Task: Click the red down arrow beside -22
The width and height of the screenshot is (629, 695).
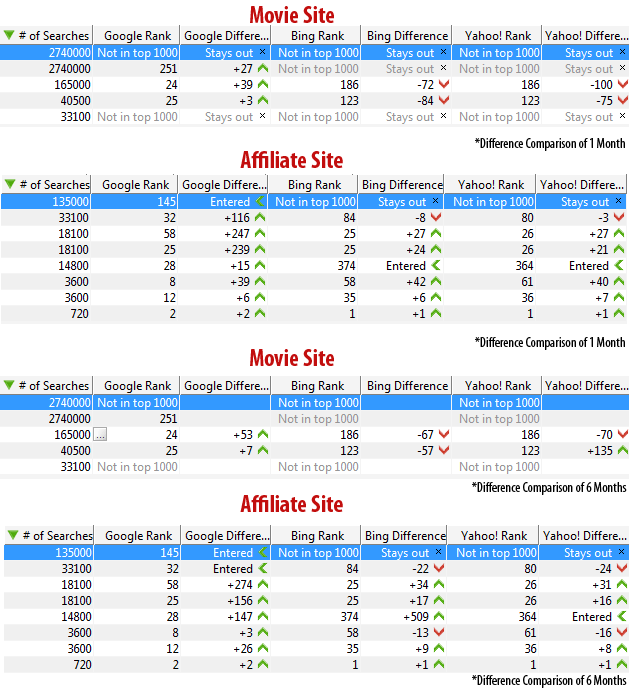Action: click(x=439, y=568)
